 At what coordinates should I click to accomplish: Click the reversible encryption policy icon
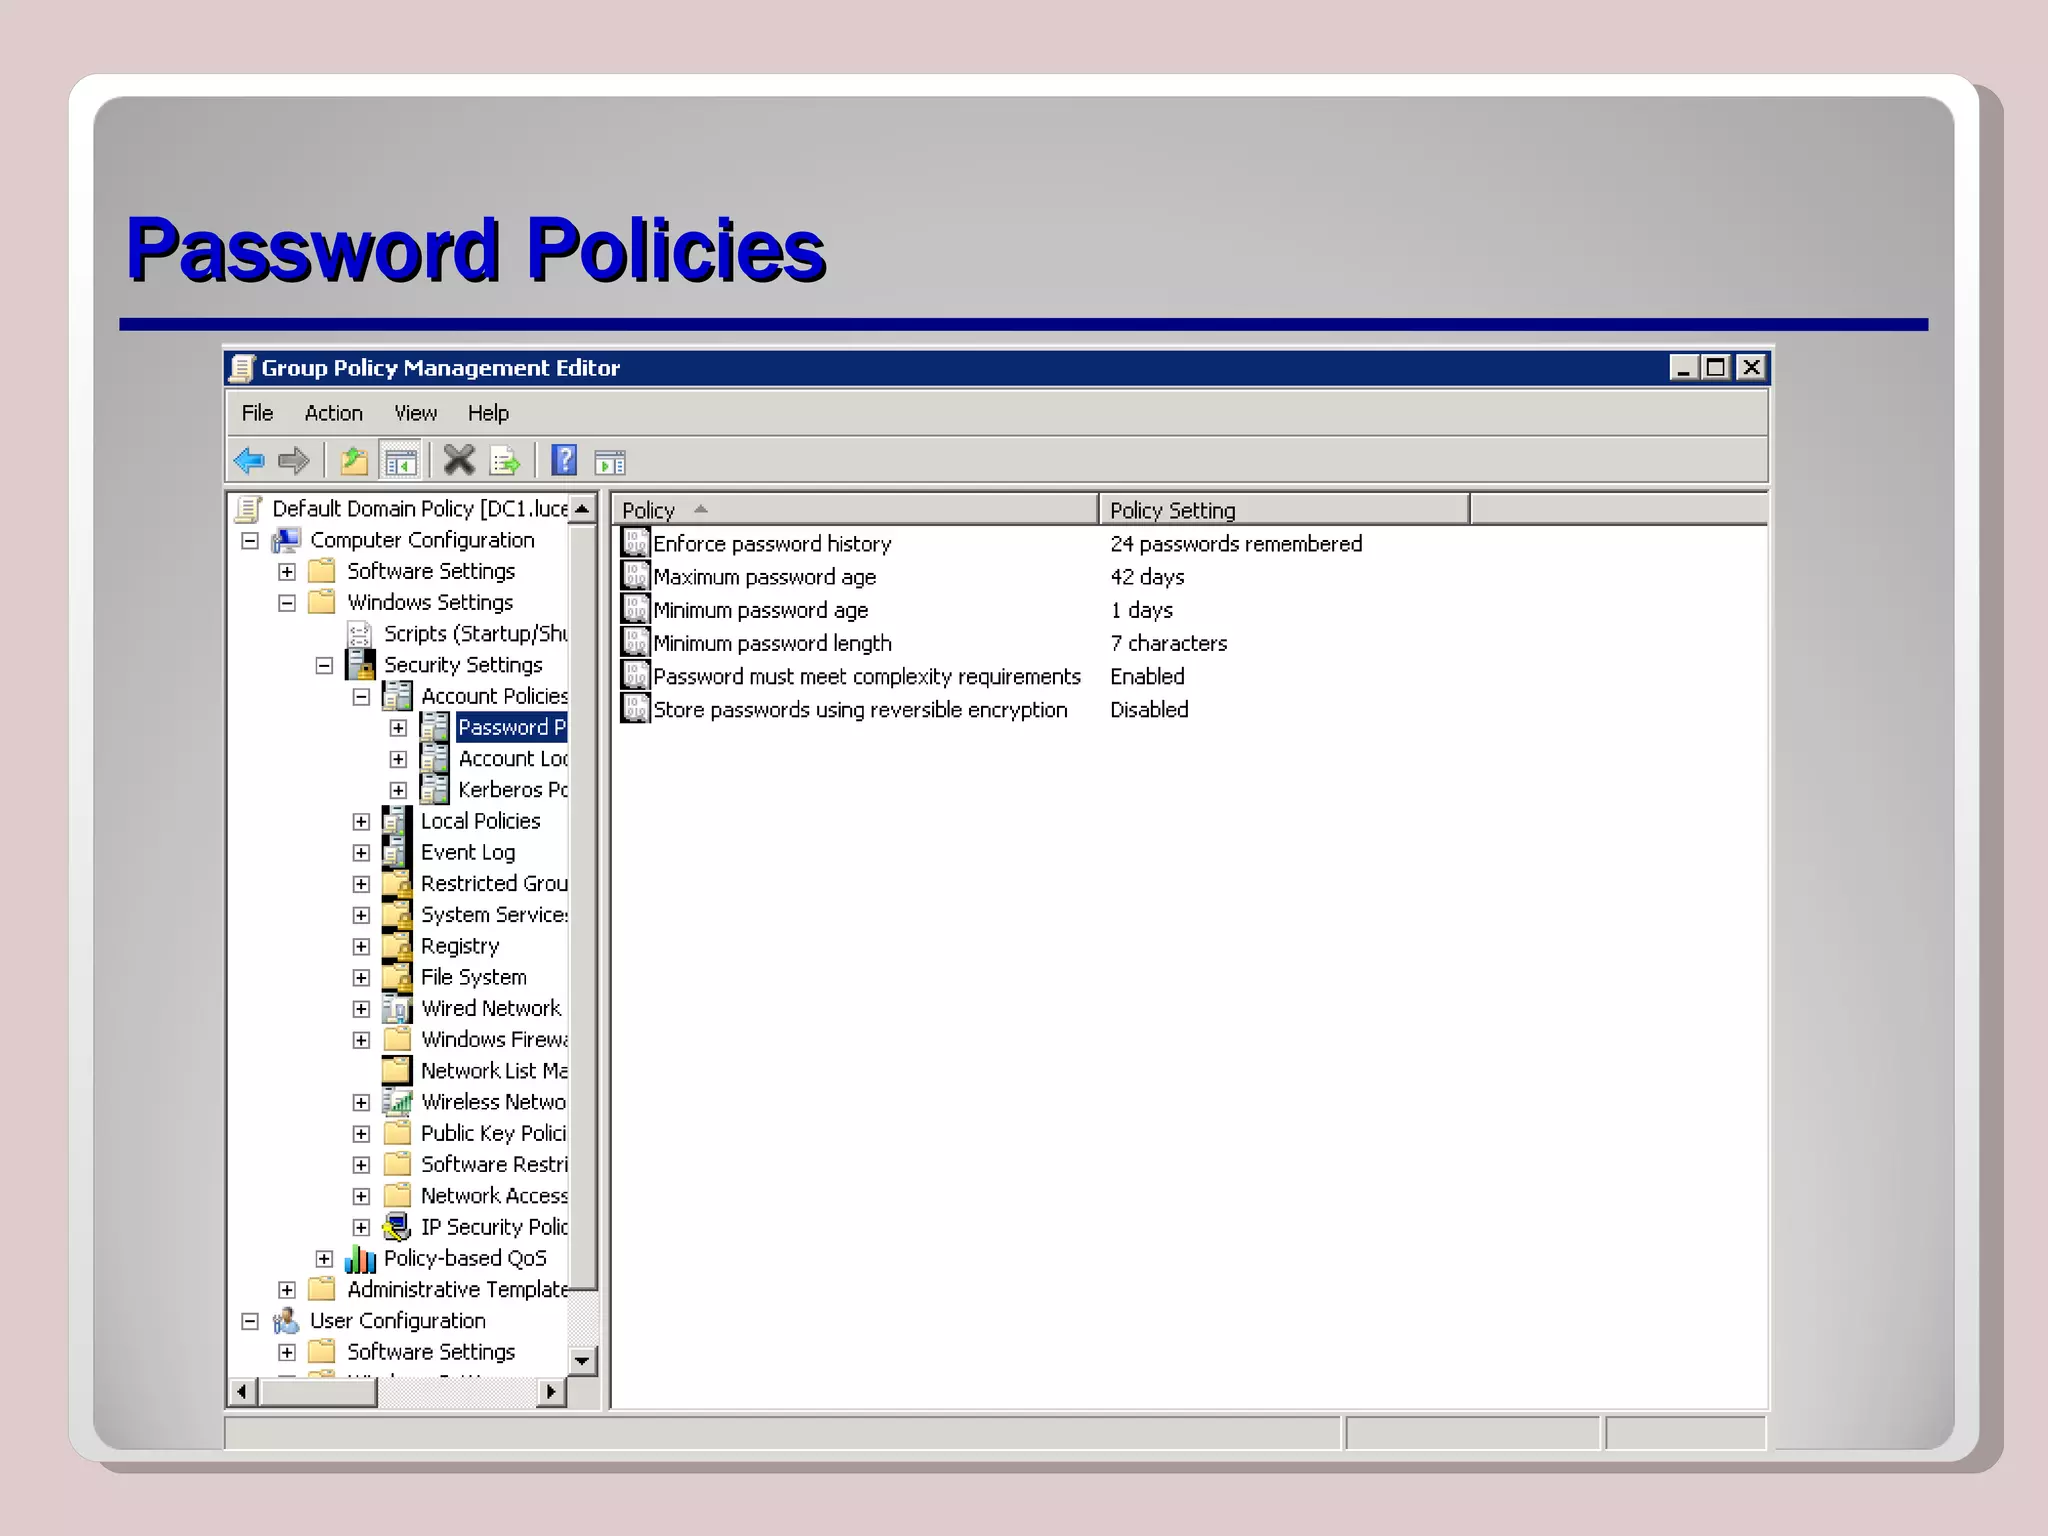pos(635,708)
